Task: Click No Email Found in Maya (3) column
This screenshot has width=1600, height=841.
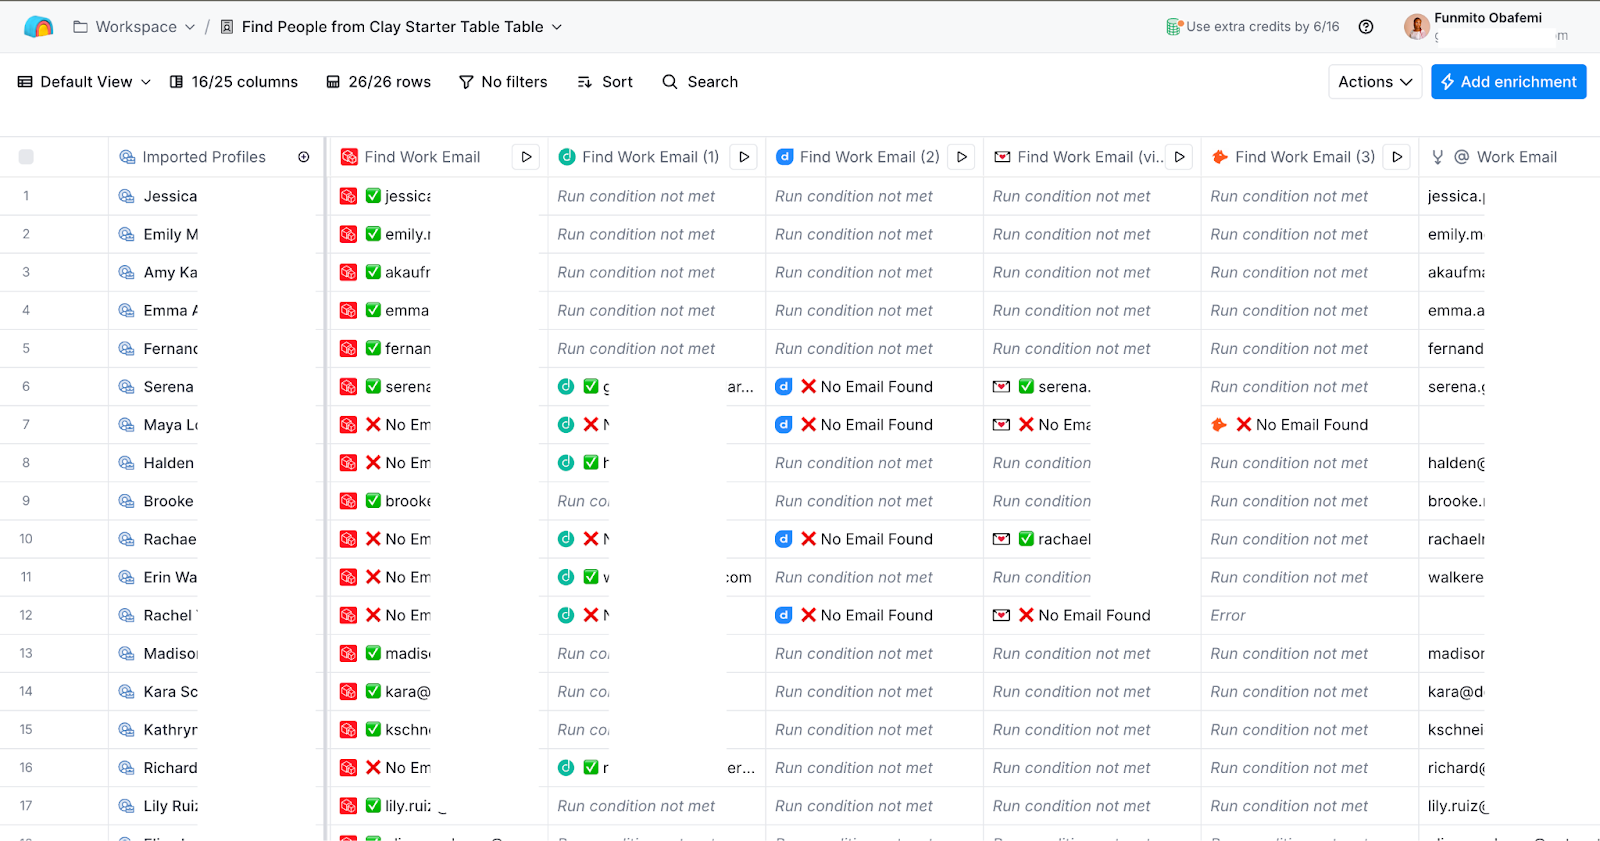Action: coord(1312,425)
